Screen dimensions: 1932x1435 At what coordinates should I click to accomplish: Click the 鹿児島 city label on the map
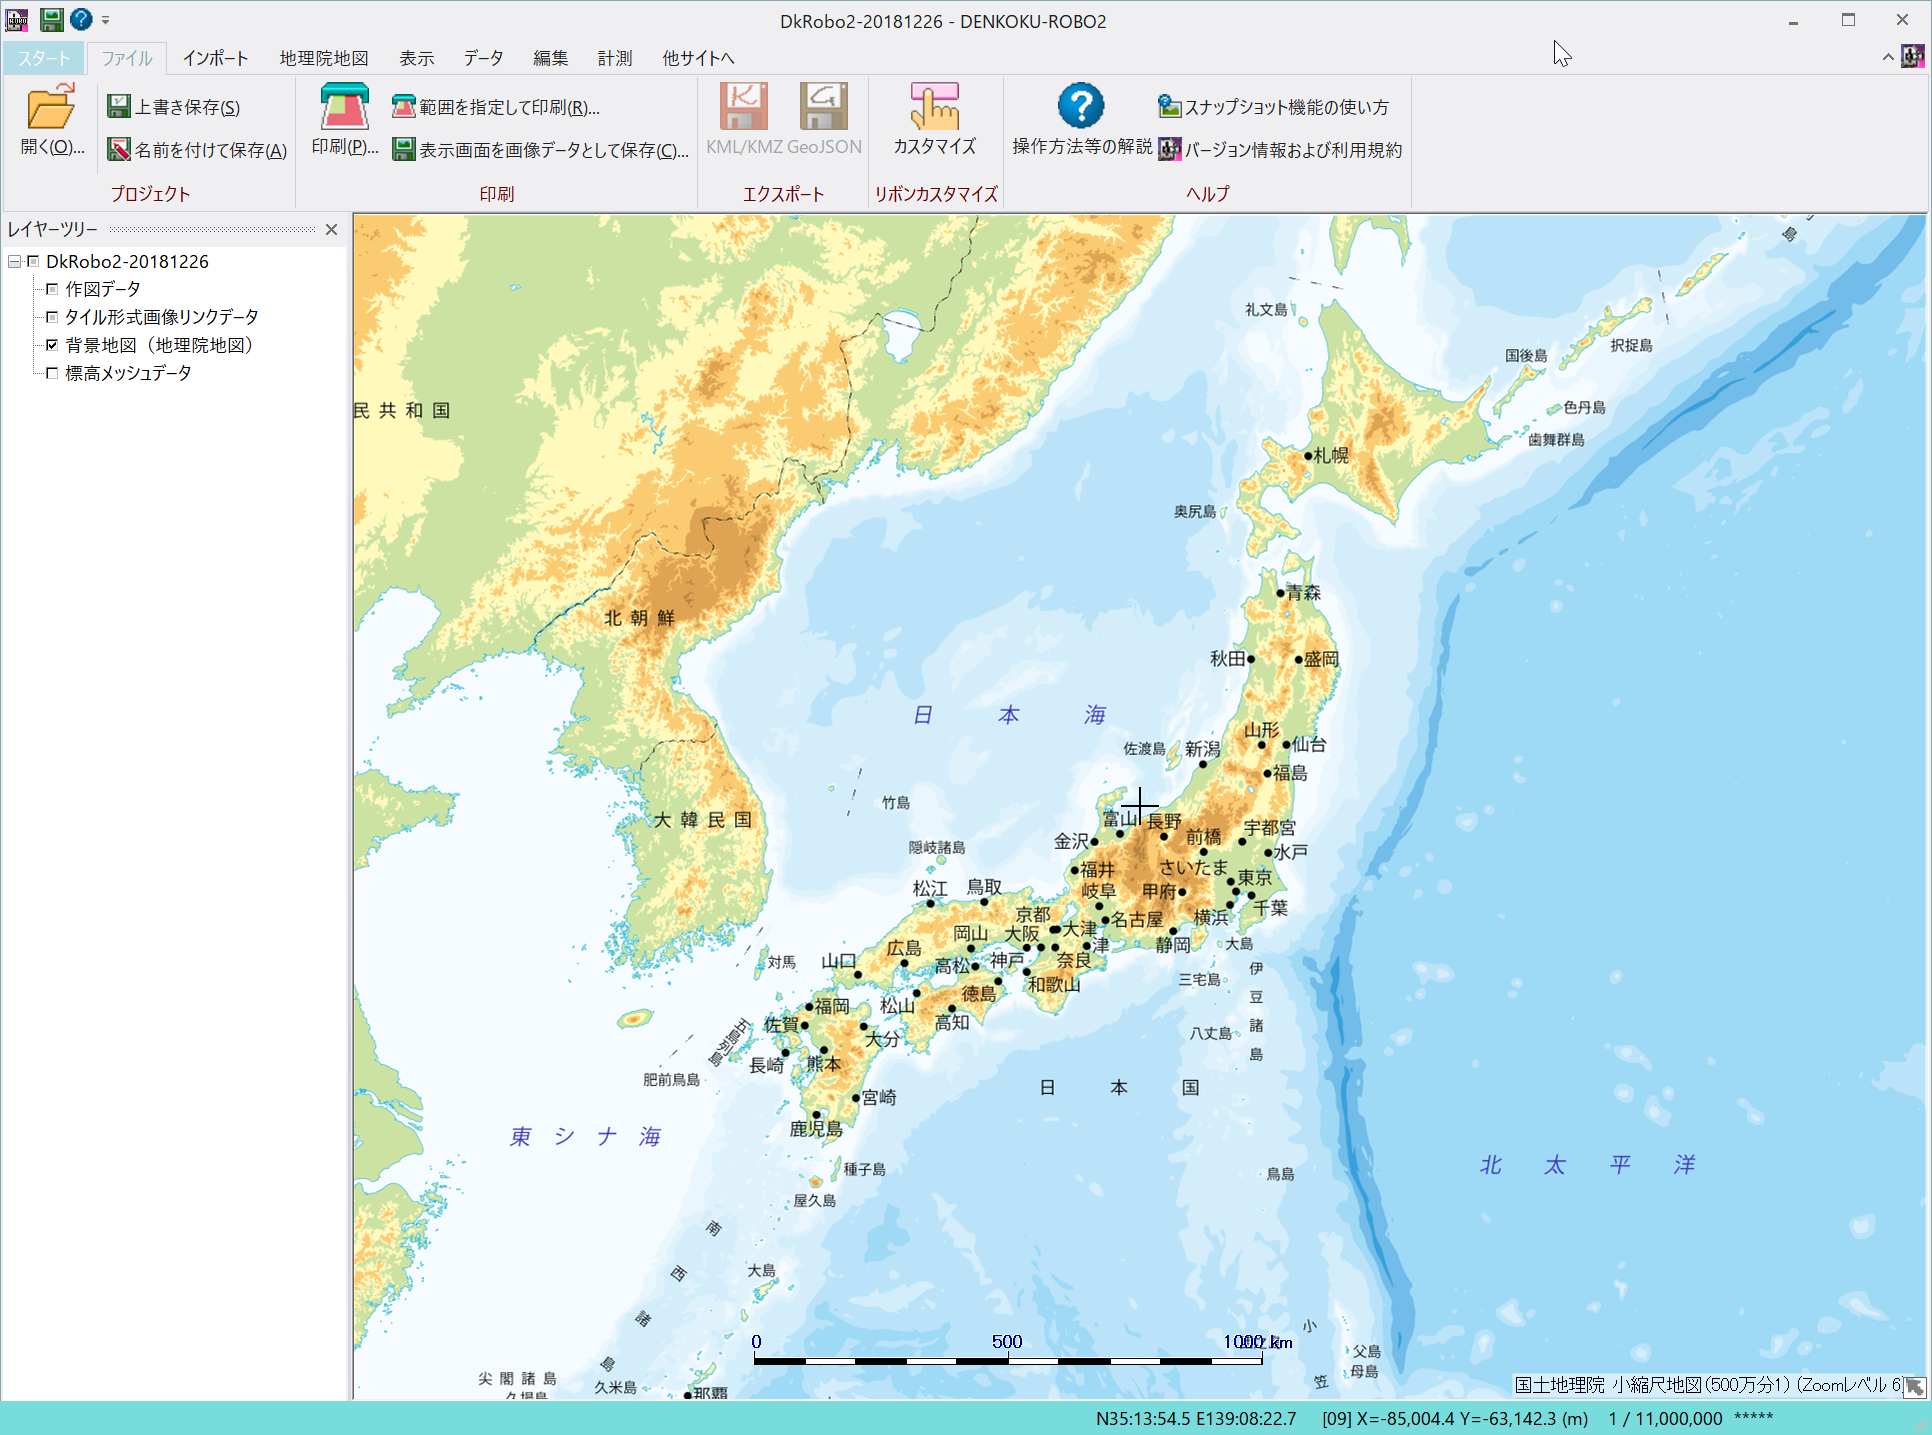click(x=816, y=1129)
